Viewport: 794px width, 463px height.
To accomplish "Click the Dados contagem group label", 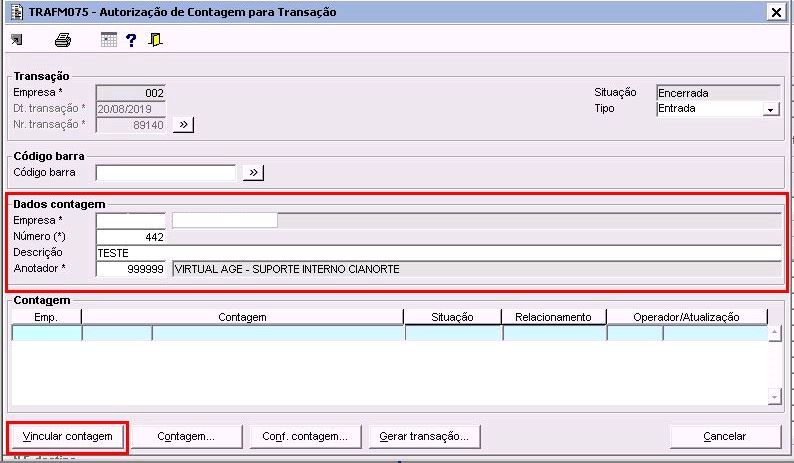I will (x=59, y=205).
